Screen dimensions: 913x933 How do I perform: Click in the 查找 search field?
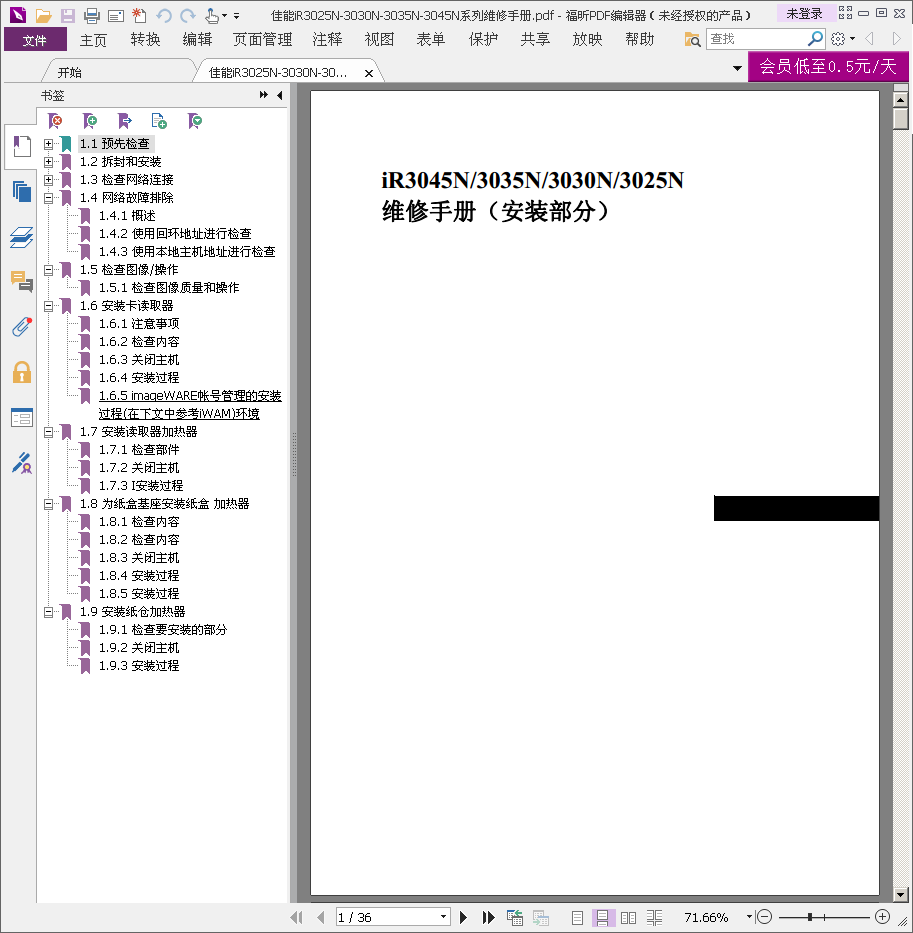(x=756, y=39)
